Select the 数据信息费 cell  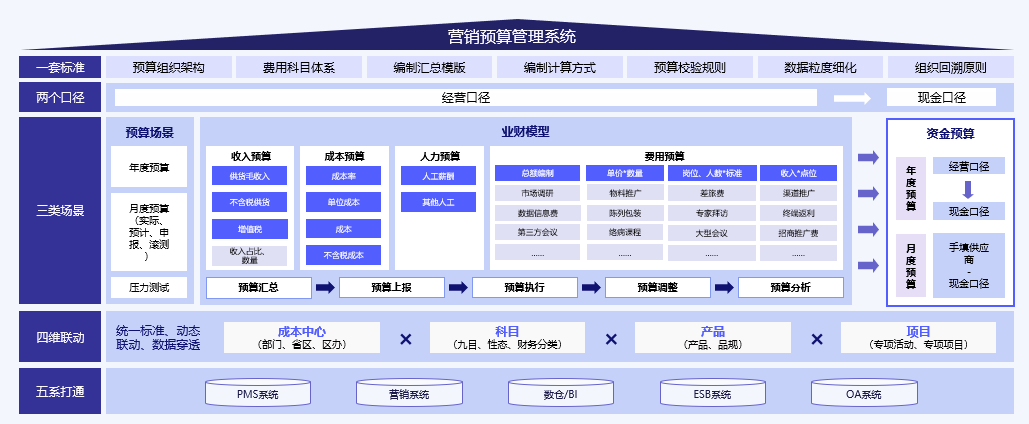[537, 213]
